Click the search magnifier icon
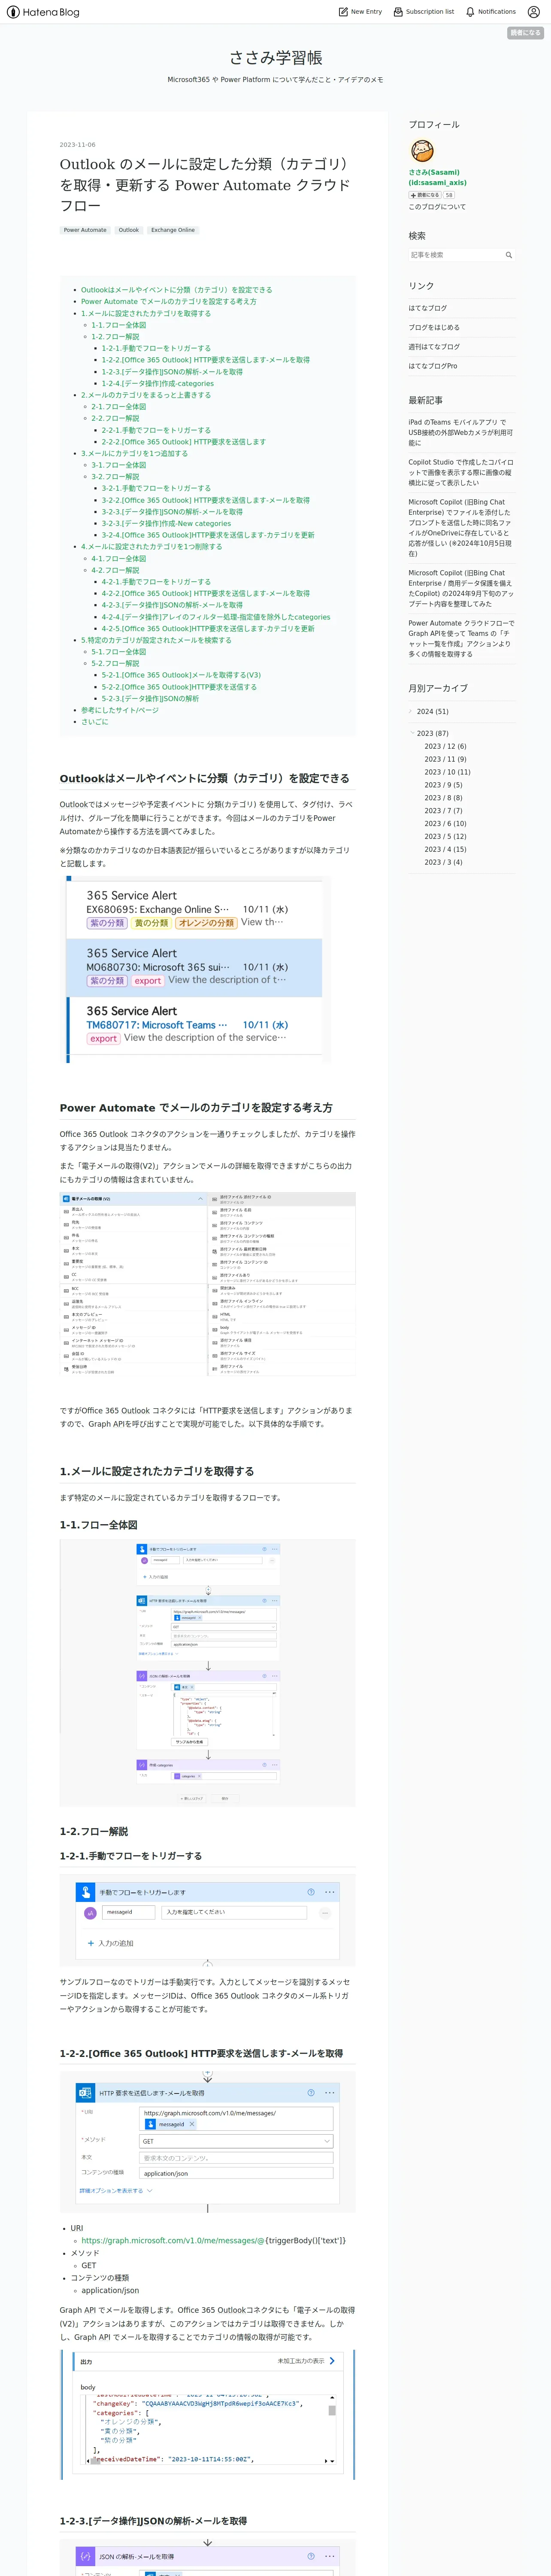Screen dimensions: 551x2576 pyautogui.click(x=508, y=255)
